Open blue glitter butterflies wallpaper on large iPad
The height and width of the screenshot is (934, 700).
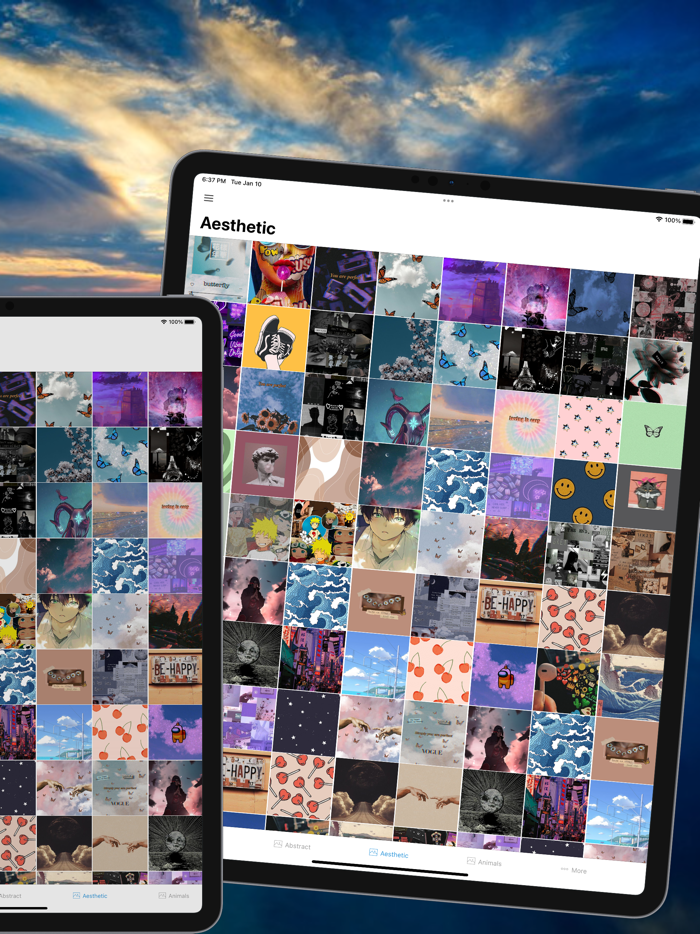point(466,354)
